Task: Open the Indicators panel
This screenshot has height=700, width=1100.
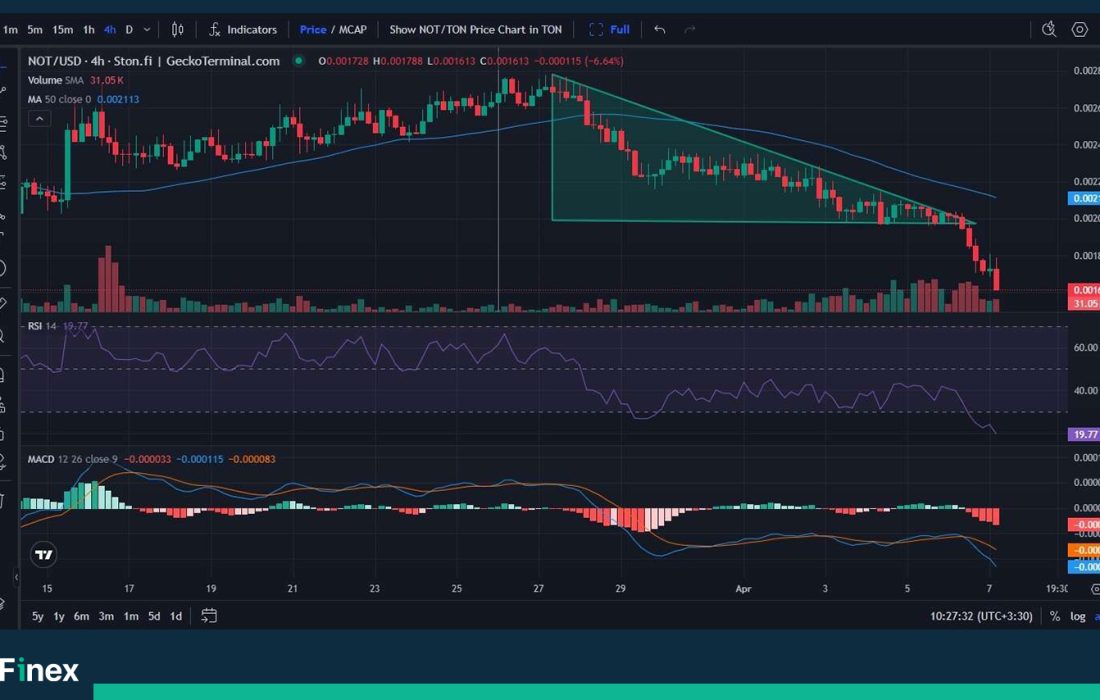Action: (242, 30)
